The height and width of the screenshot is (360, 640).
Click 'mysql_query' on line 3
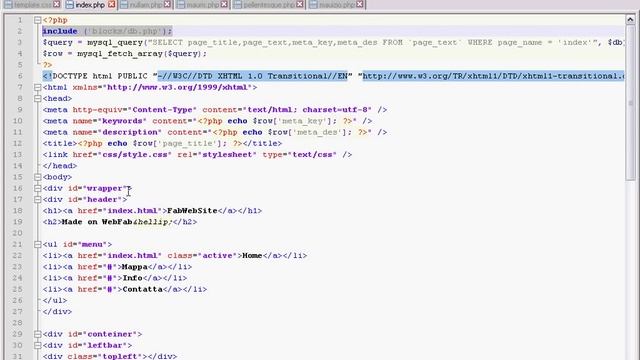(115, 42)
